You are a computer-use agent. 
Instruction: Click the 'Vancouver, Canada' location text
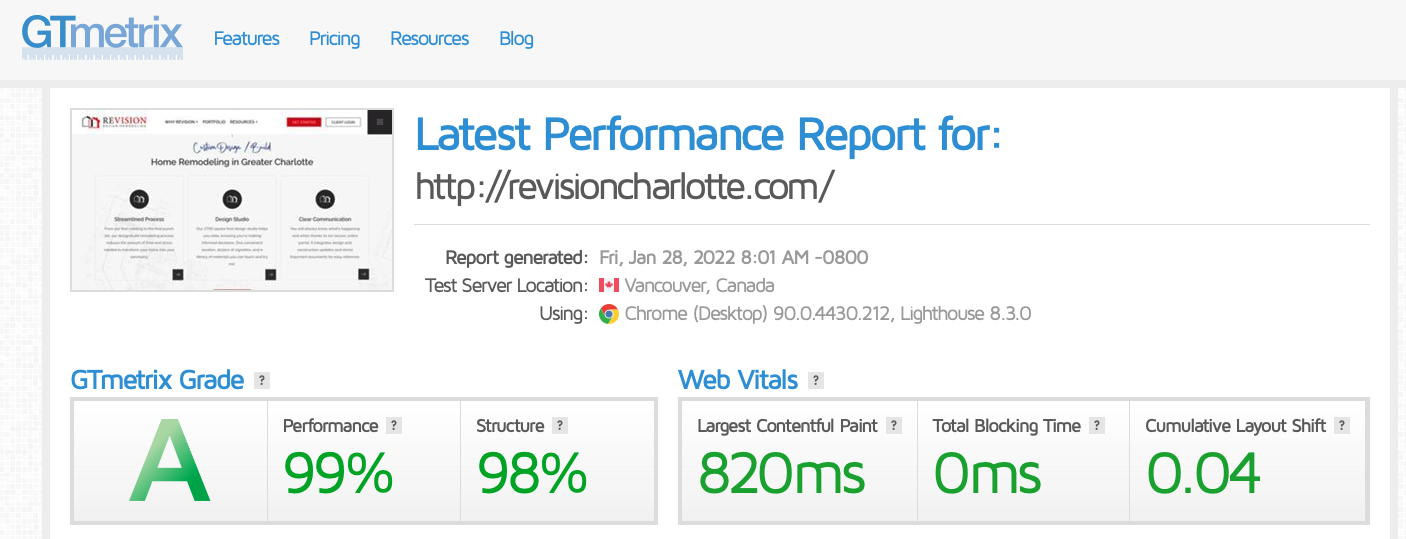(x=700, y=285)
